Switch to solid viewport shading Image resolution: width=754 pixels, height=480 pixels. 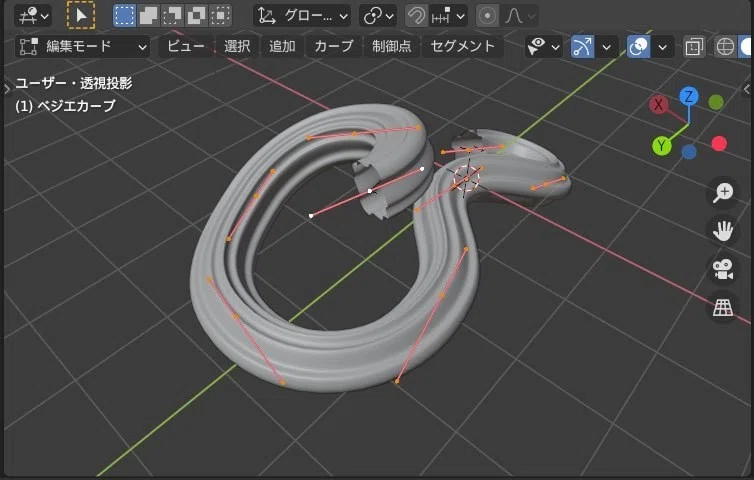(x=745, y=47)
